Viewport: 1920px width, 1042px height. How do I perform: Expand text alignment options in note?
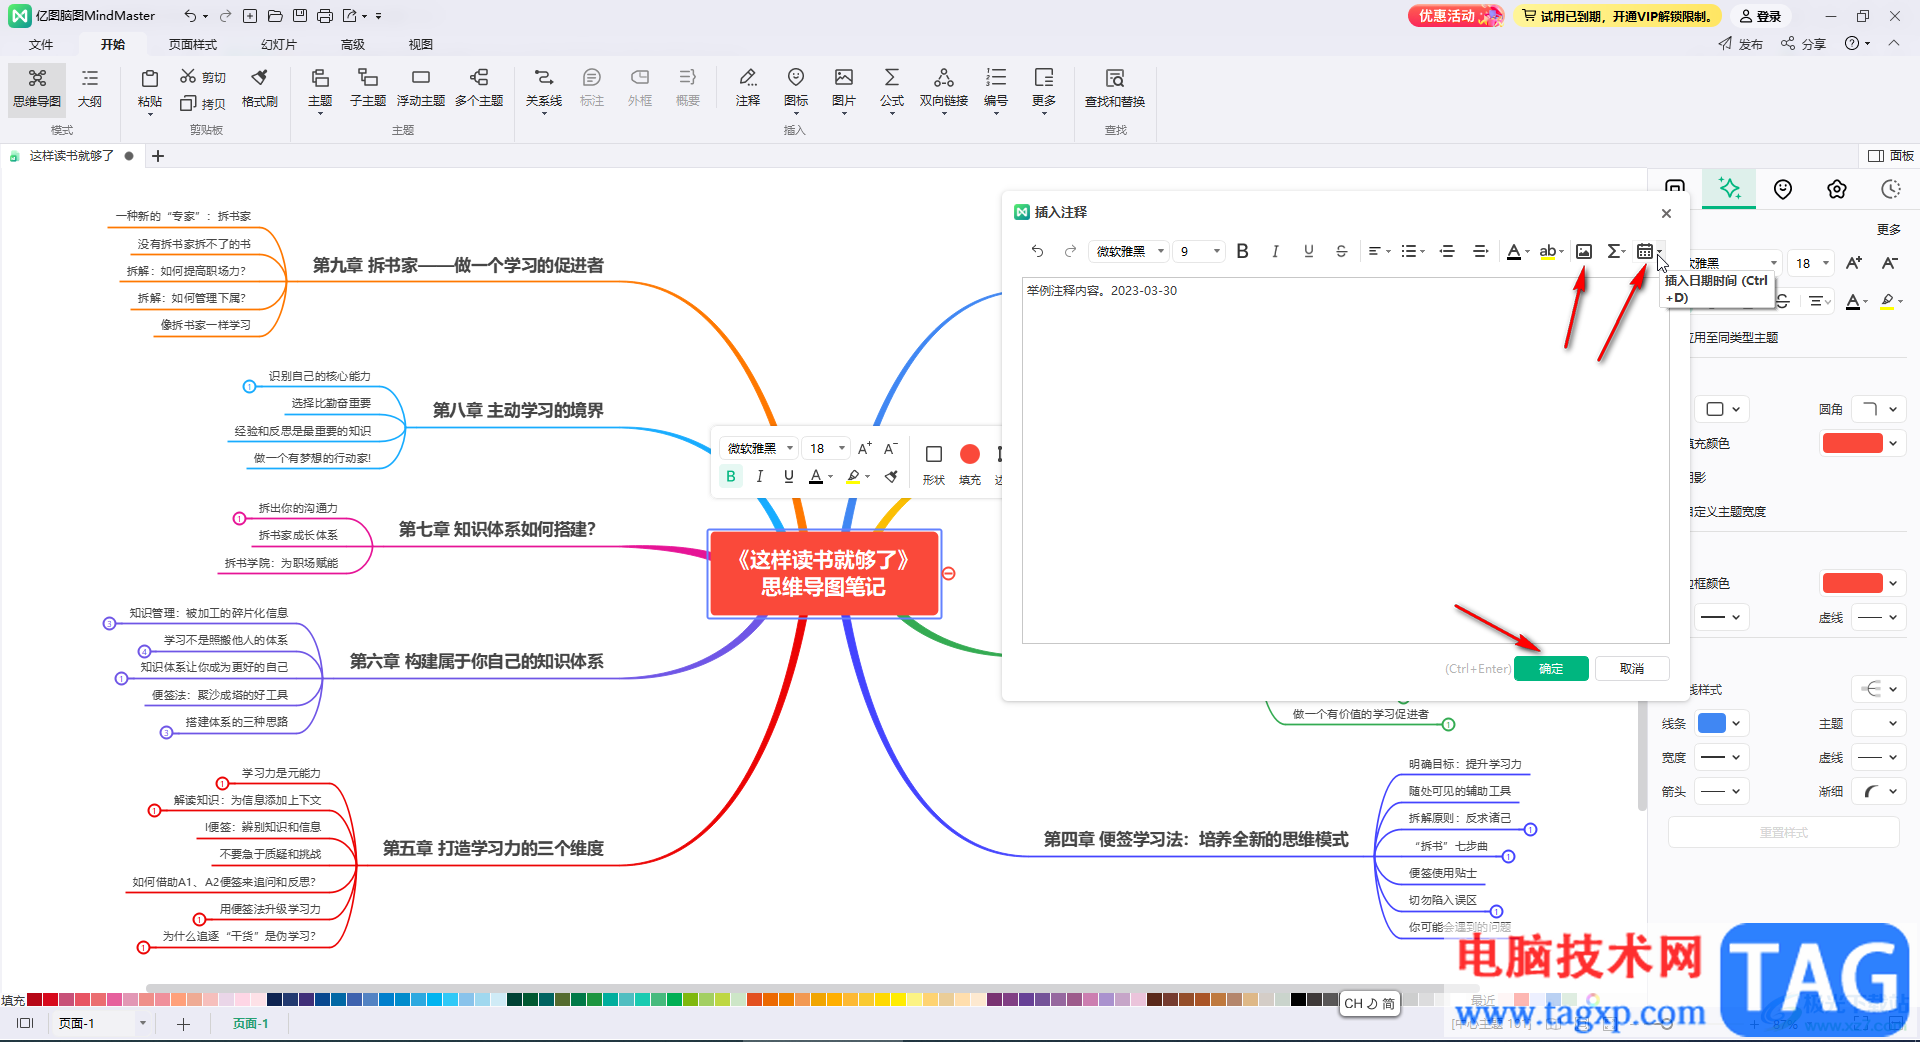click(1379, 251)
